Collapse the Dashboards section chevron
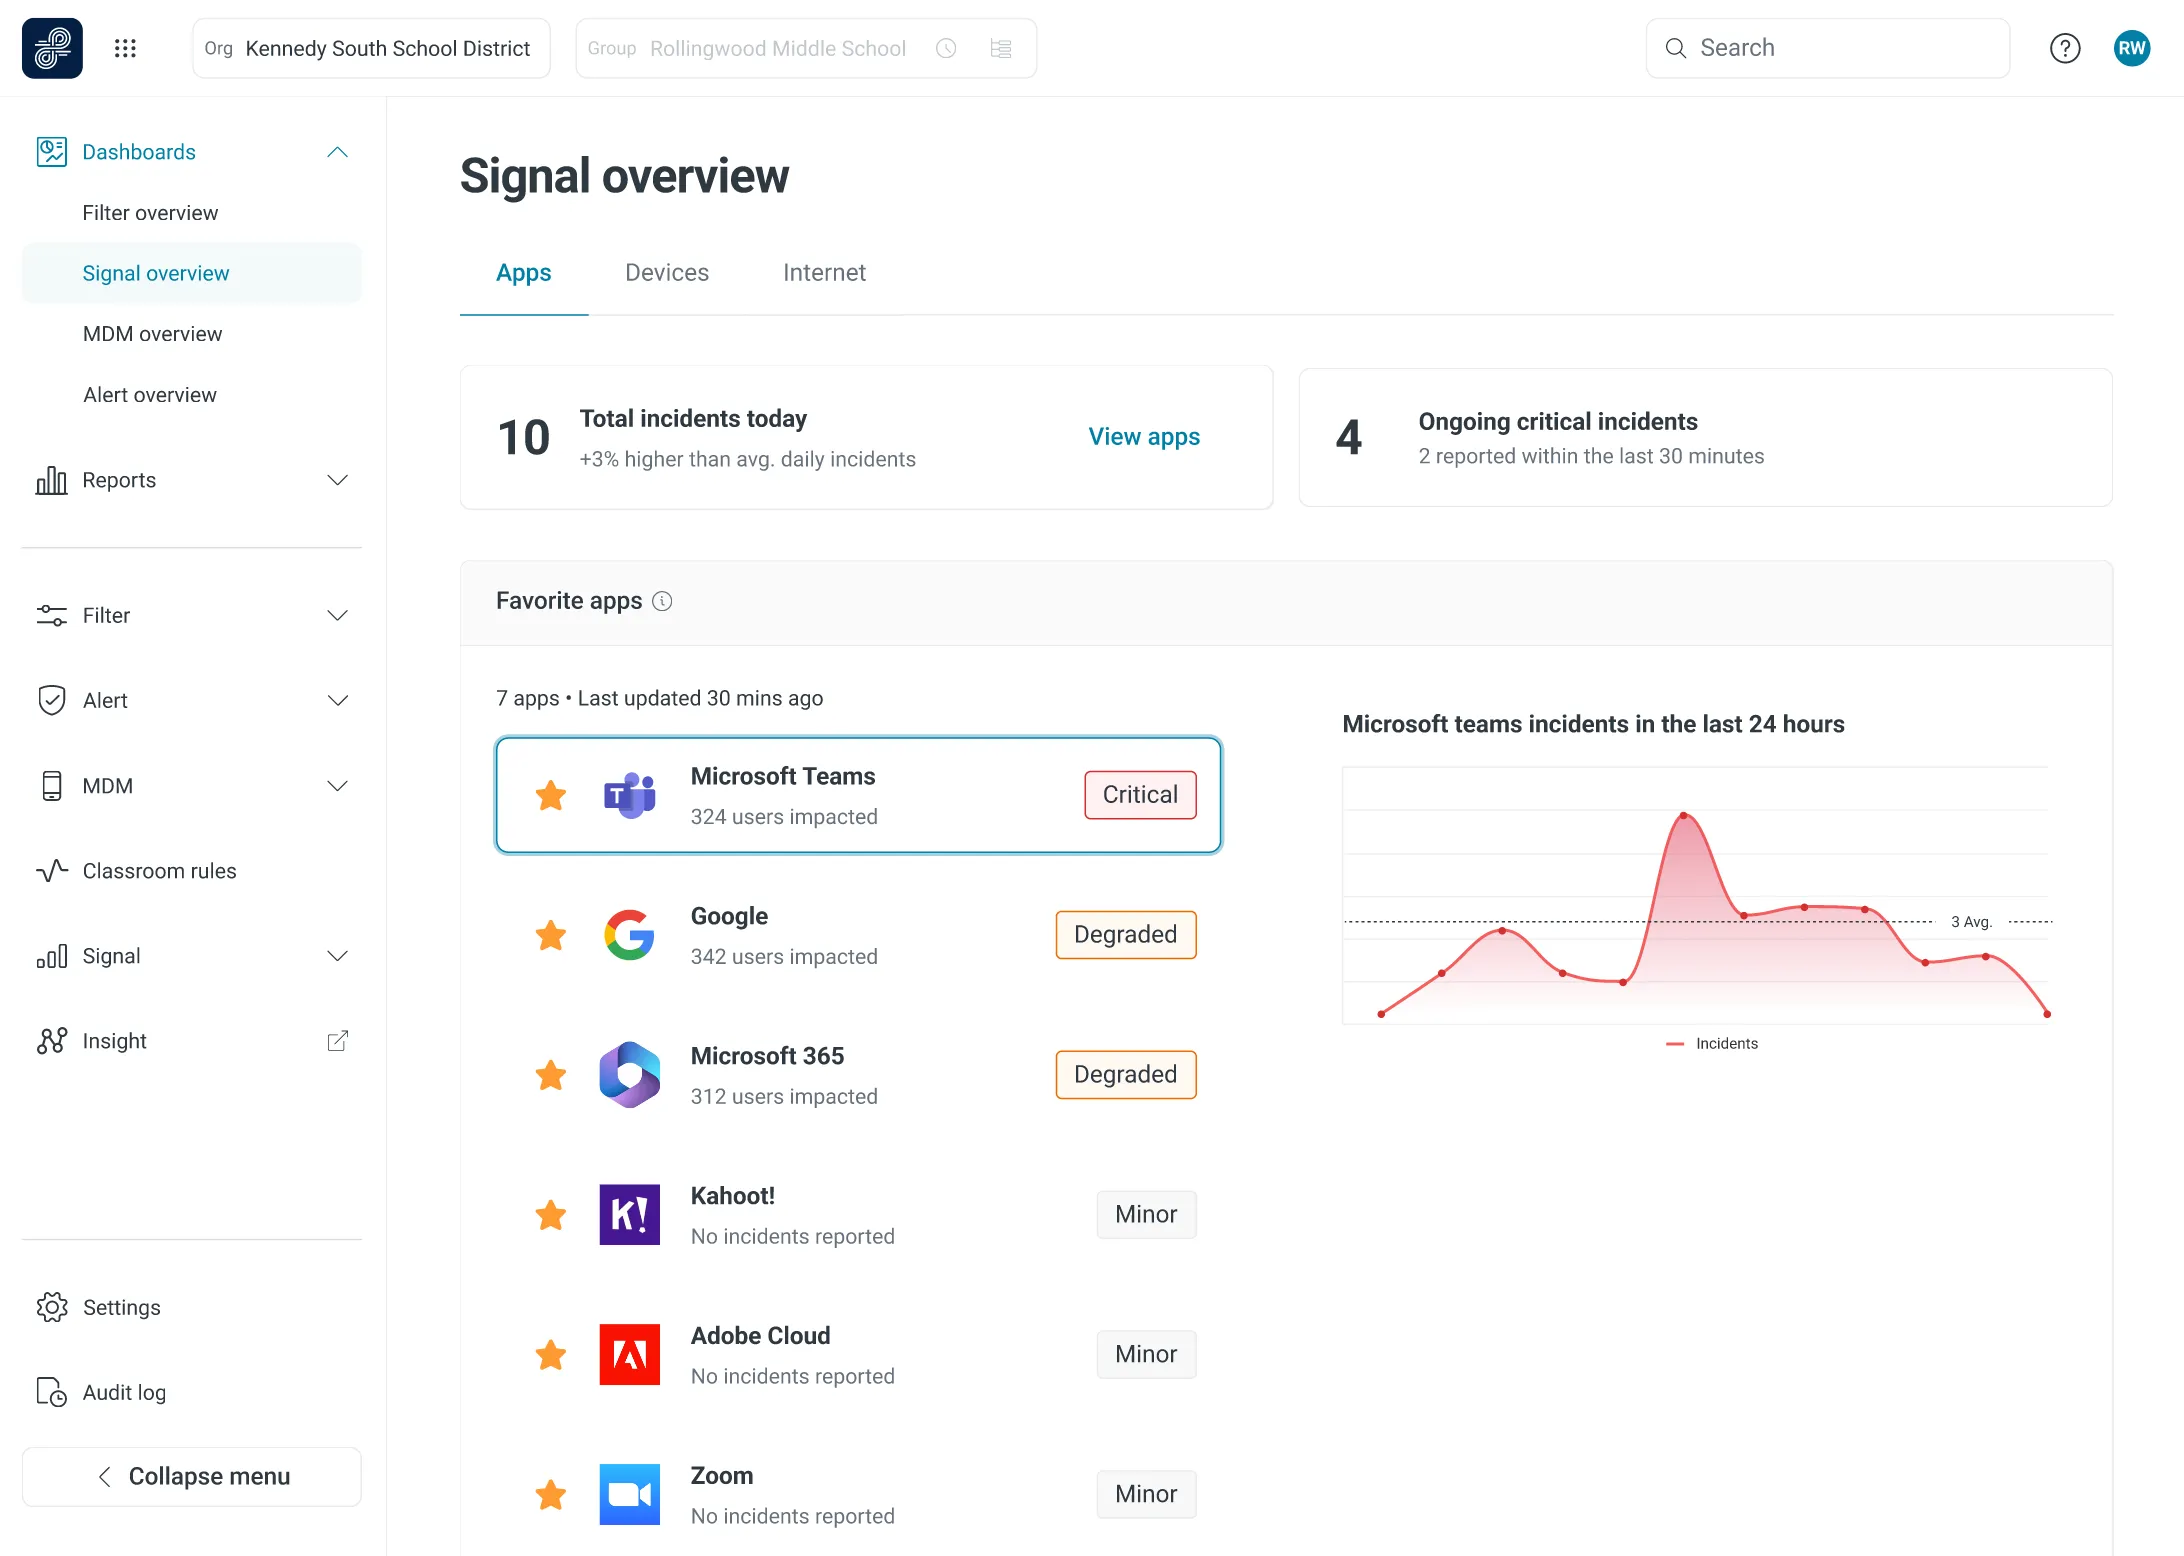 338,152
